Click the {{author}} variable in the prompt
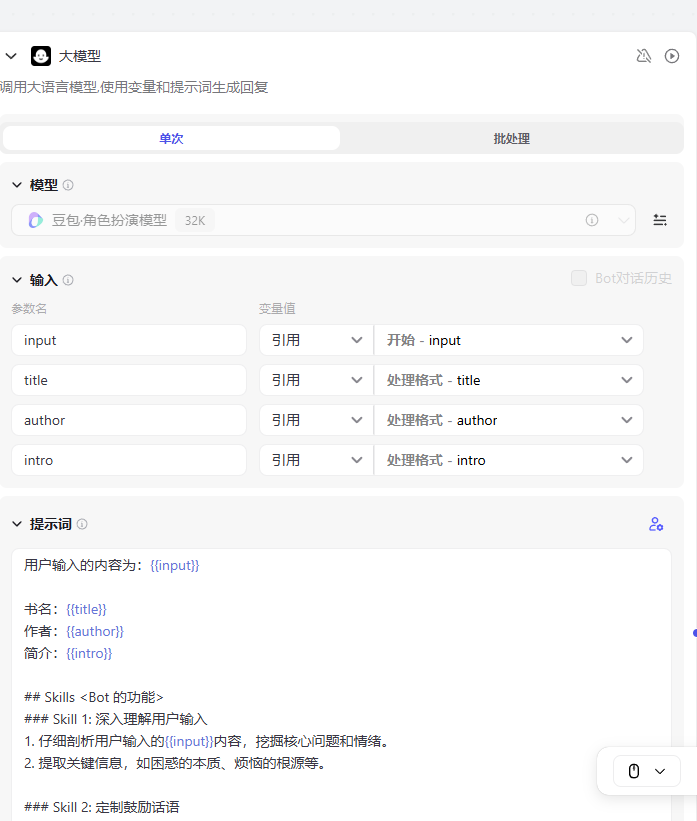Image resolution: width=697 pixels, height=821 pixels. [x=95, y=631]
